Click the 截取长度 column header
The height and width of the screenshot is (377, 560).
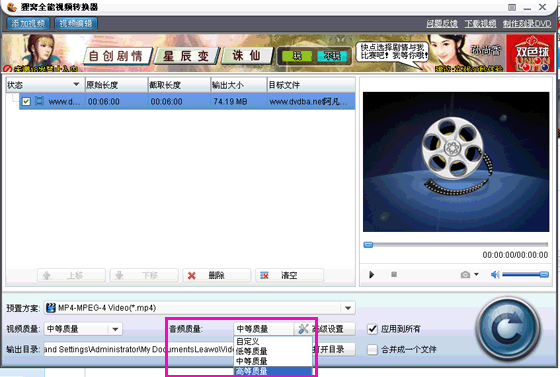pos(179,85)
